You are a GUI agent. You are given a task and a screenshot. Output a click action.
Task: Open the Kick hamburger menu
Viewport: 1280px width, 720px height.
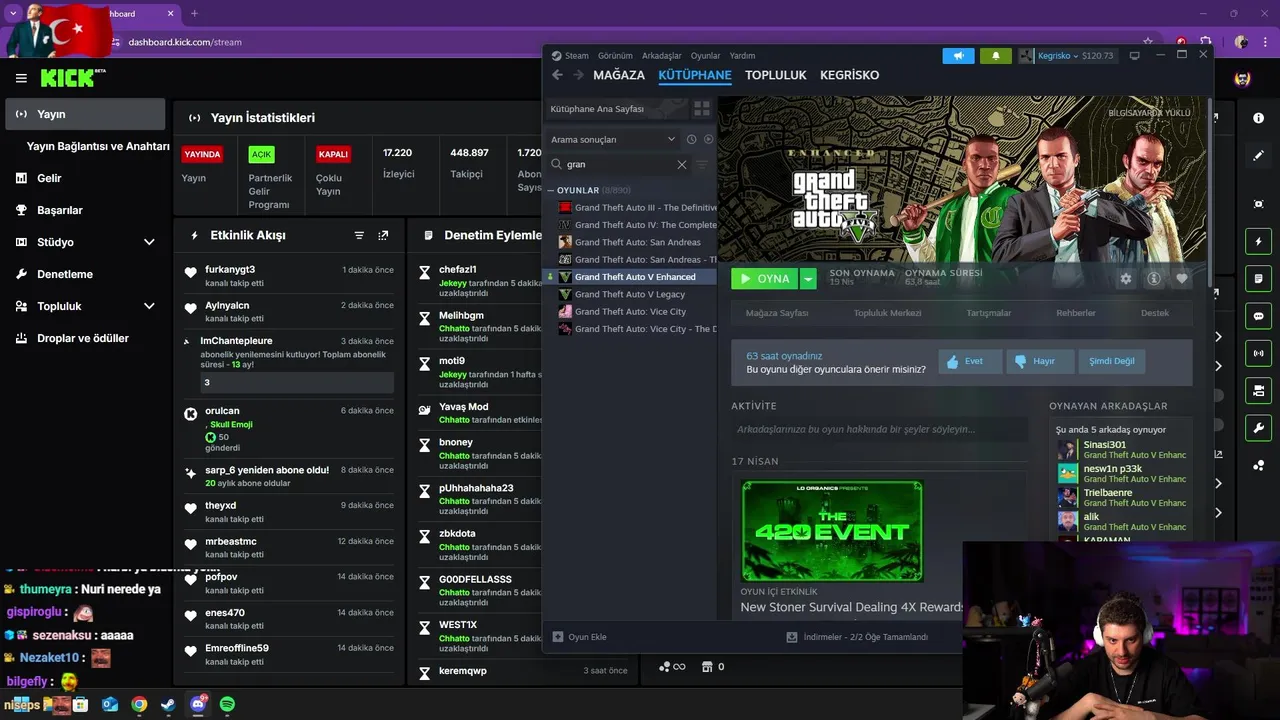(21, 78)
